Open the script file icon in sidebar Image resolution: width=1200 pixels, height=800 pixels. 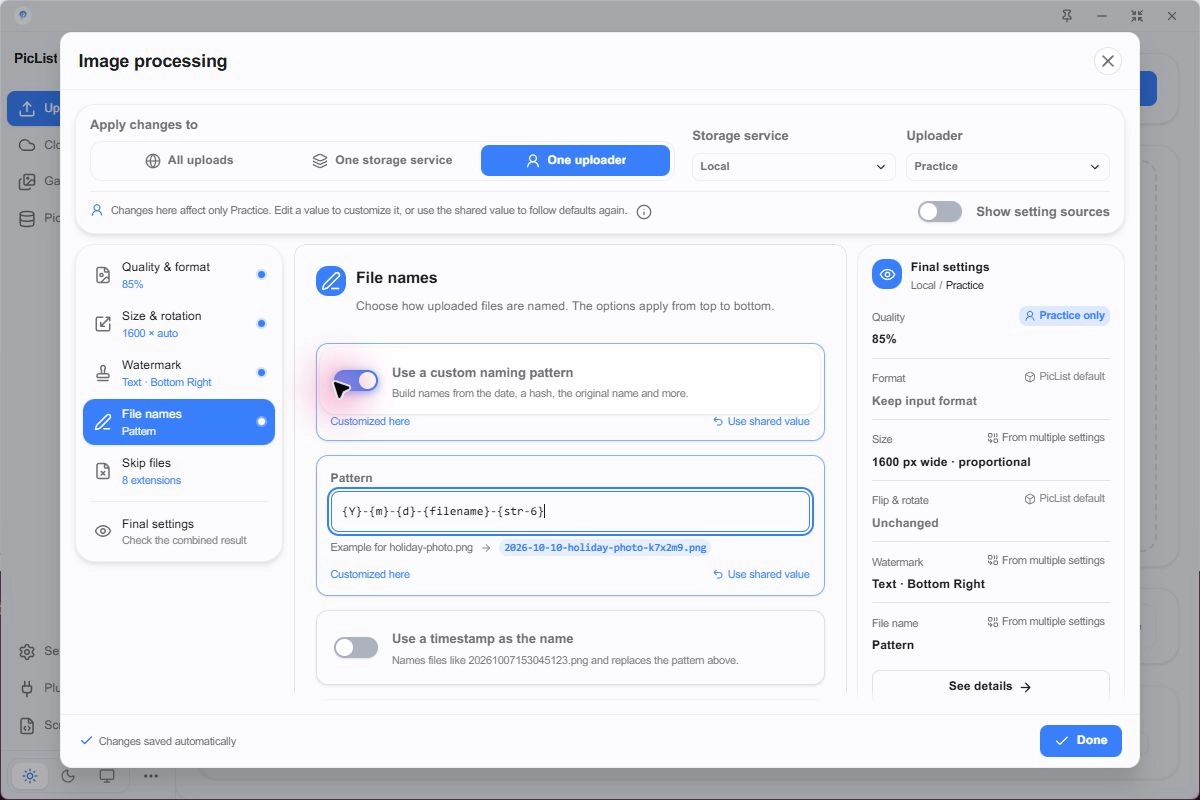click(27, 725)
